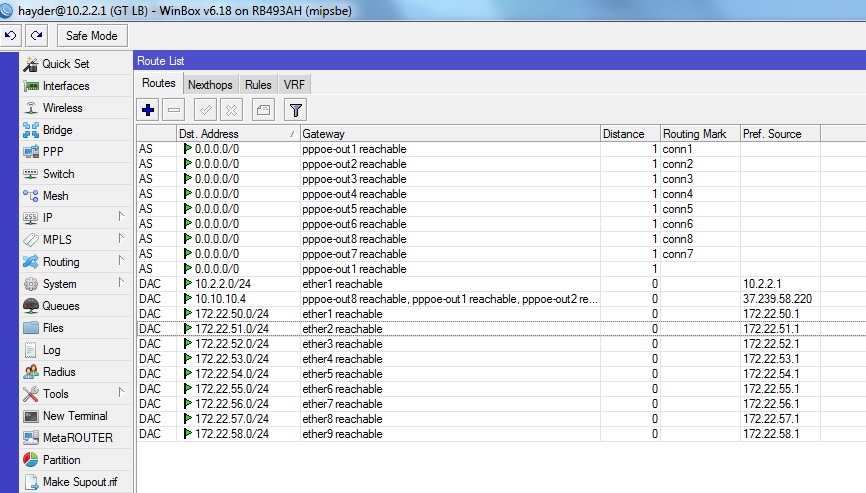Open the Files menu item
The image size is (866, 493).
click(x=76, y=328)
